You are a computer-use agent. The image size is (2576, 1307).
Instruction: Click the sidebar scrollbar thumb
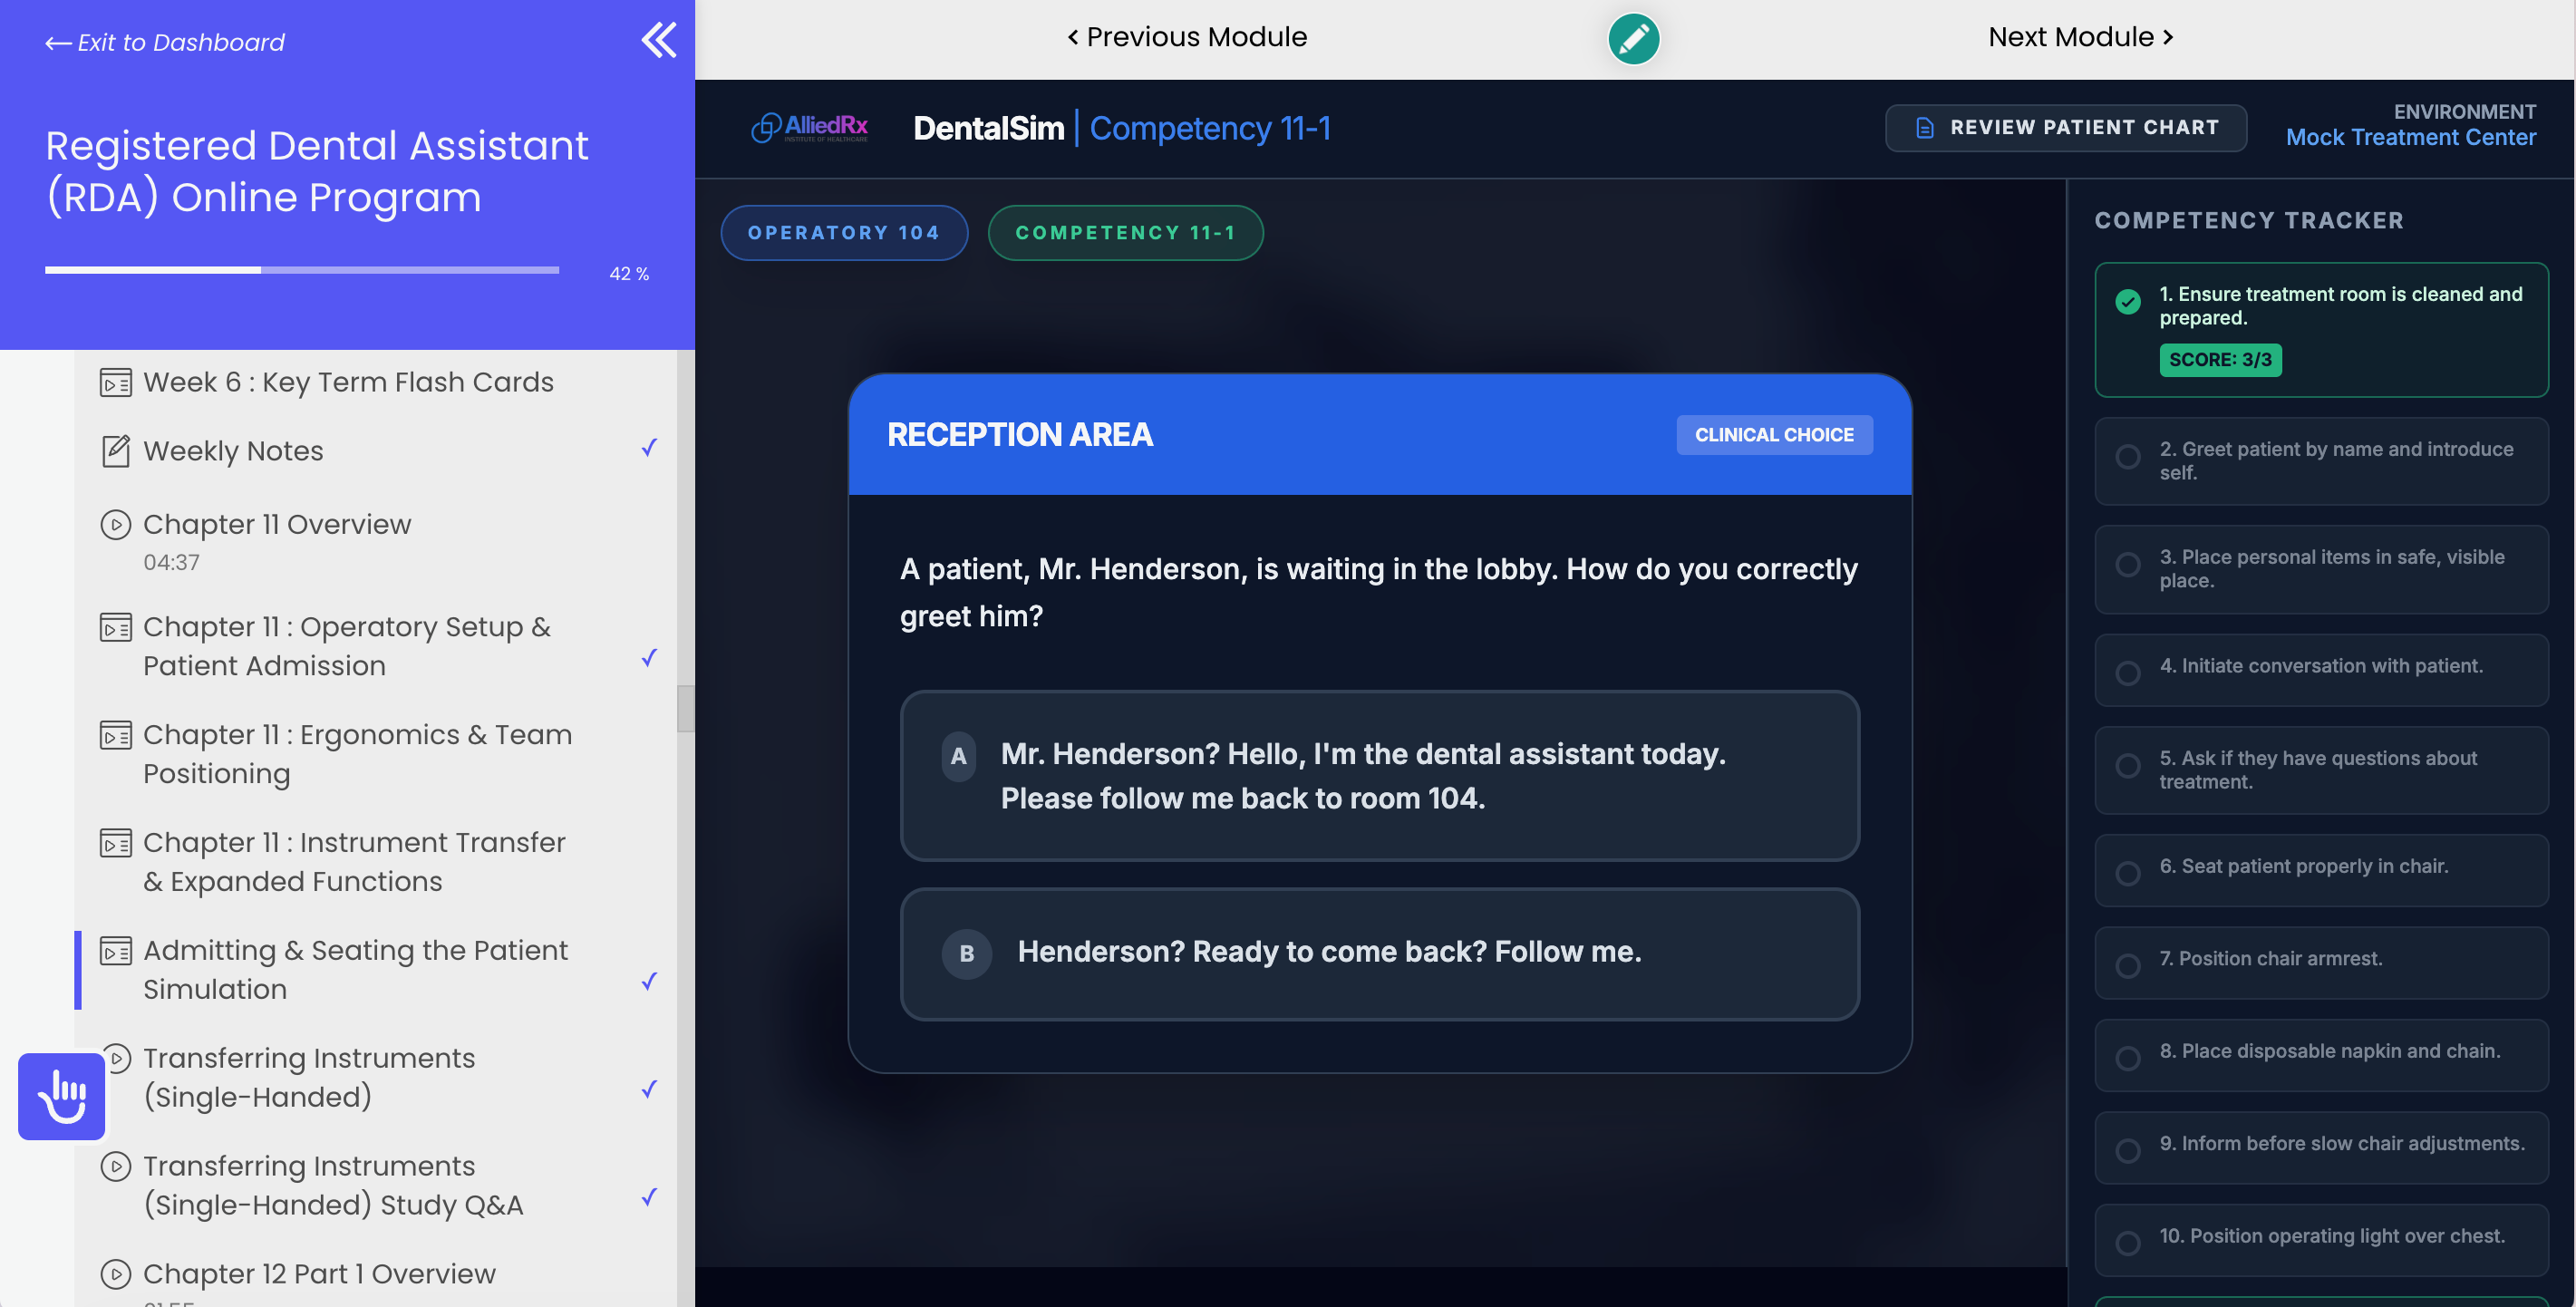tap(685, 708)
